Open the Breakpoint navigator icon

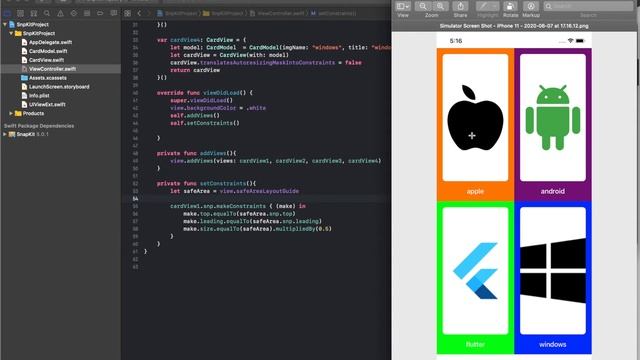pos(100,13)
